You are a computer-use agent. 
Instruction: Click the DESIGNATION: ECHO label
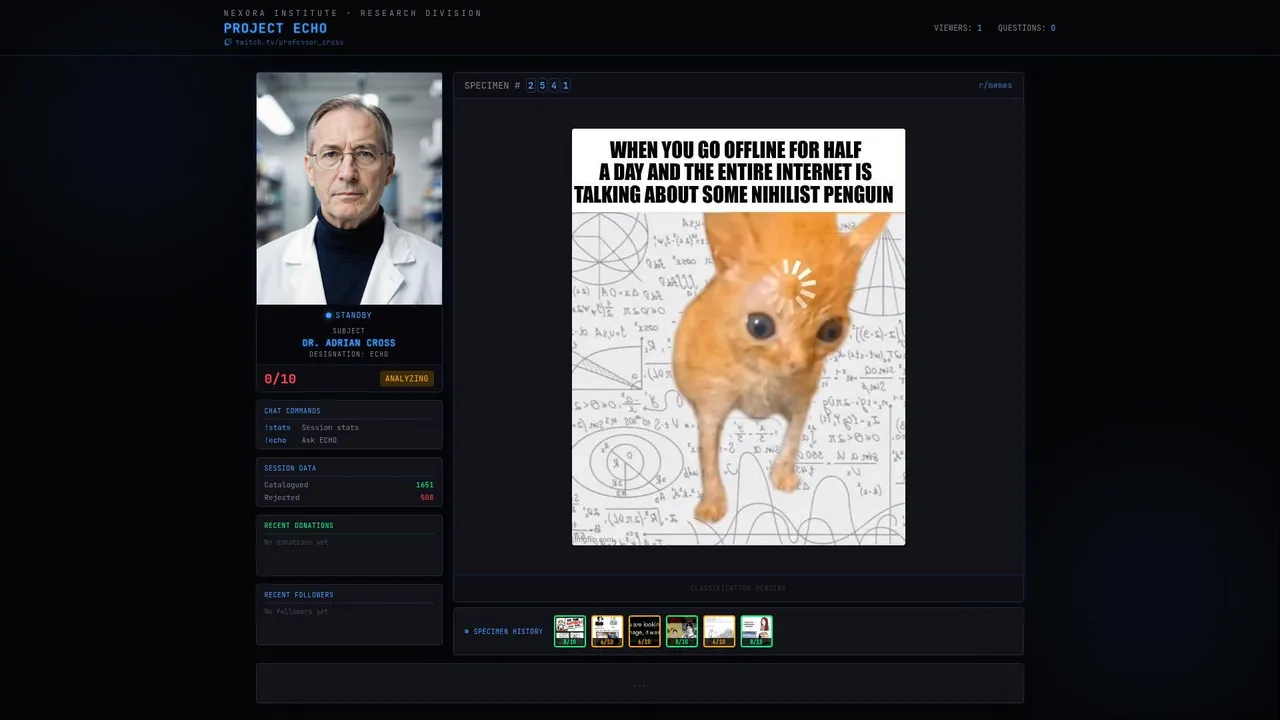point(349,354)
